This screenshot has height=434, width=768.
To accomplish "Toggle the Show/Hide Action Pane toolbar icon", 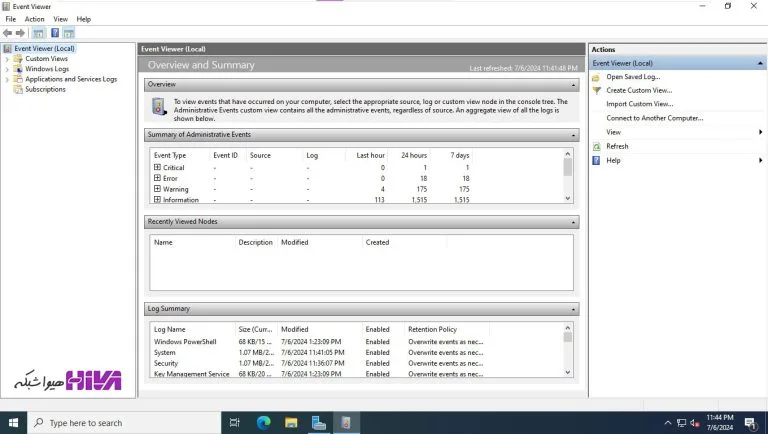I will tap(69, 33).
